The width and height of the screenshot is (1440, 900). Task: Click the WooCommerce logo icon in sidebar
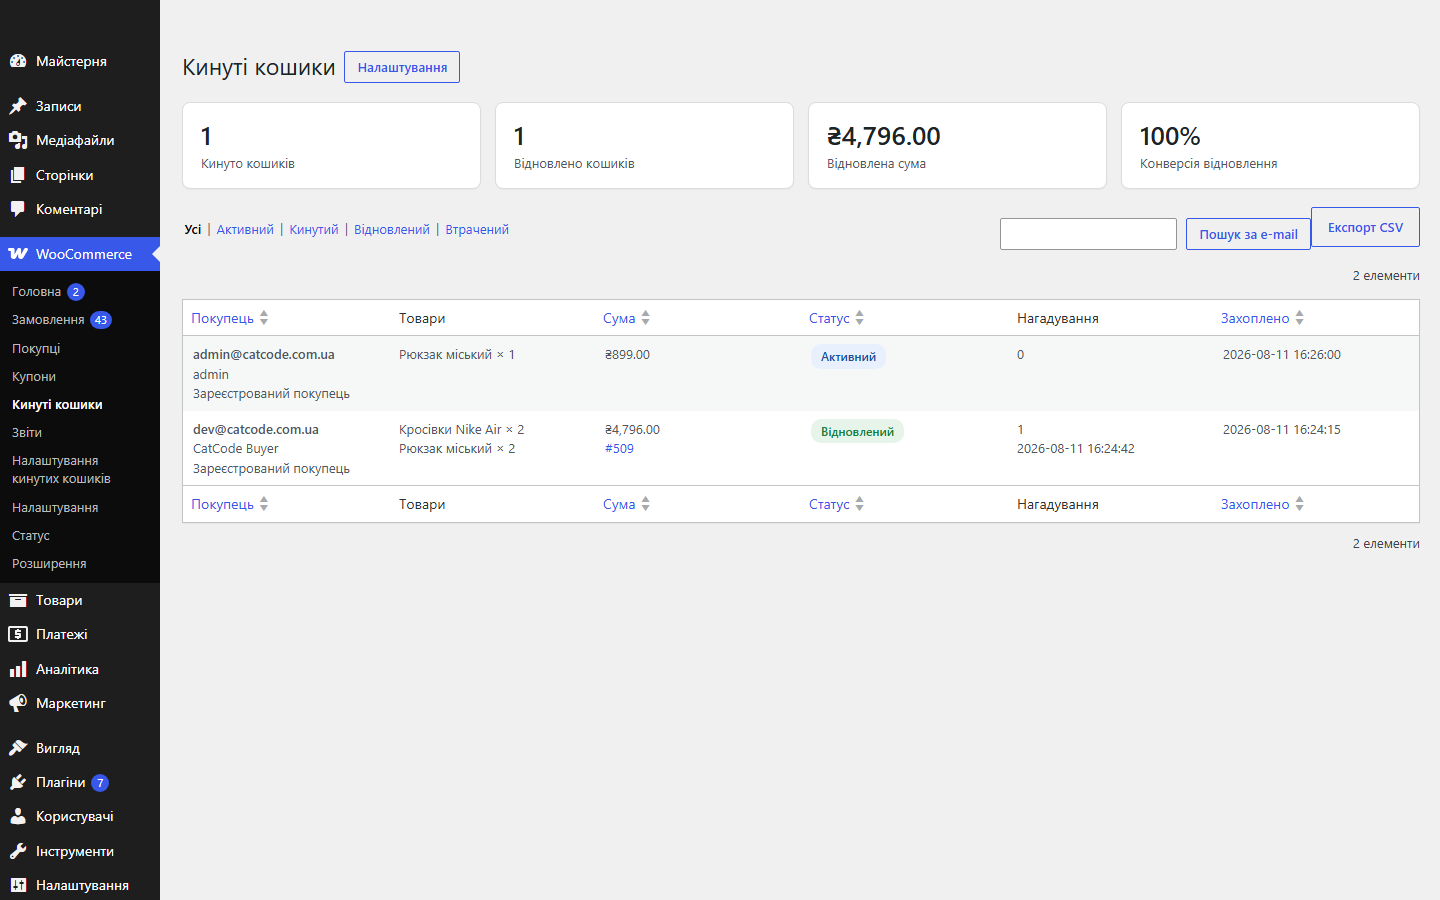pyautogui.click(x=18, y=254)
